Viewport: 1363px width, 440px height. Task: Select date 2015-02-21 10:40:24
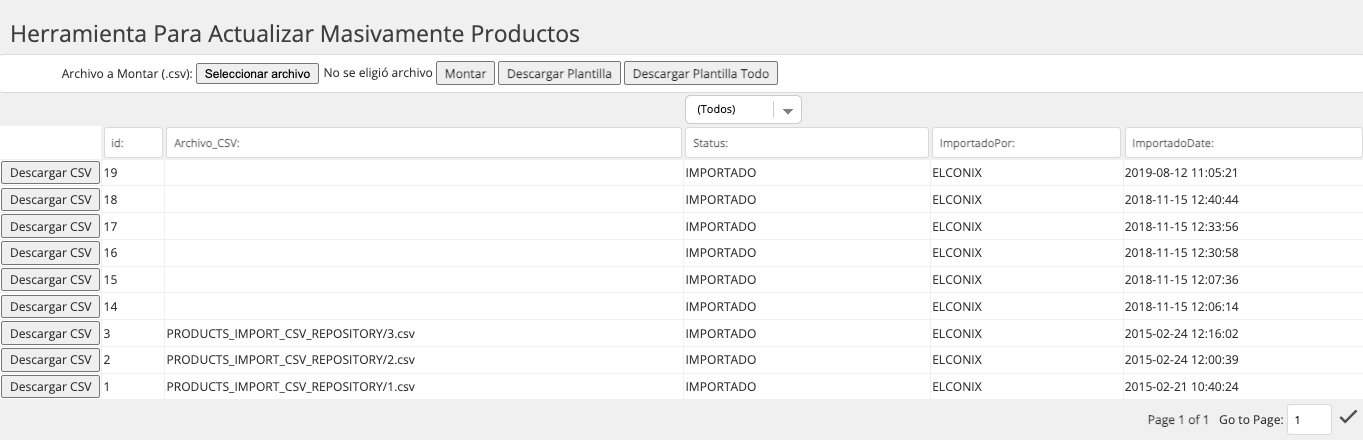[x=1182, y=386]
